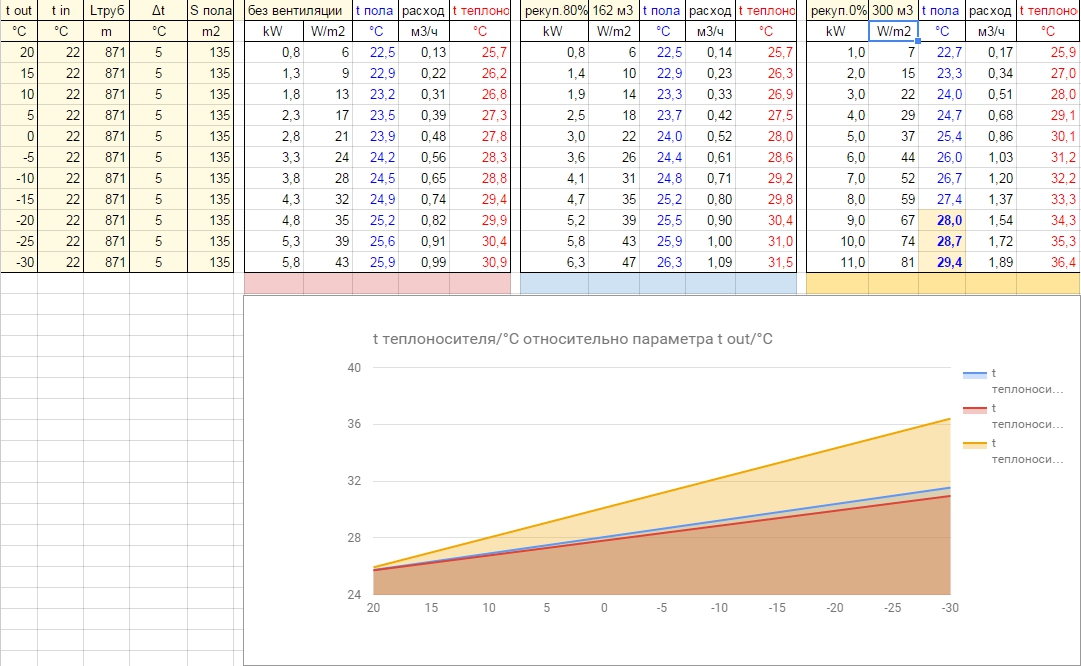Click the bold blue 28,0 floor cell
Image resolution: width=1081 pixels, height=666 pixels.
942,220
